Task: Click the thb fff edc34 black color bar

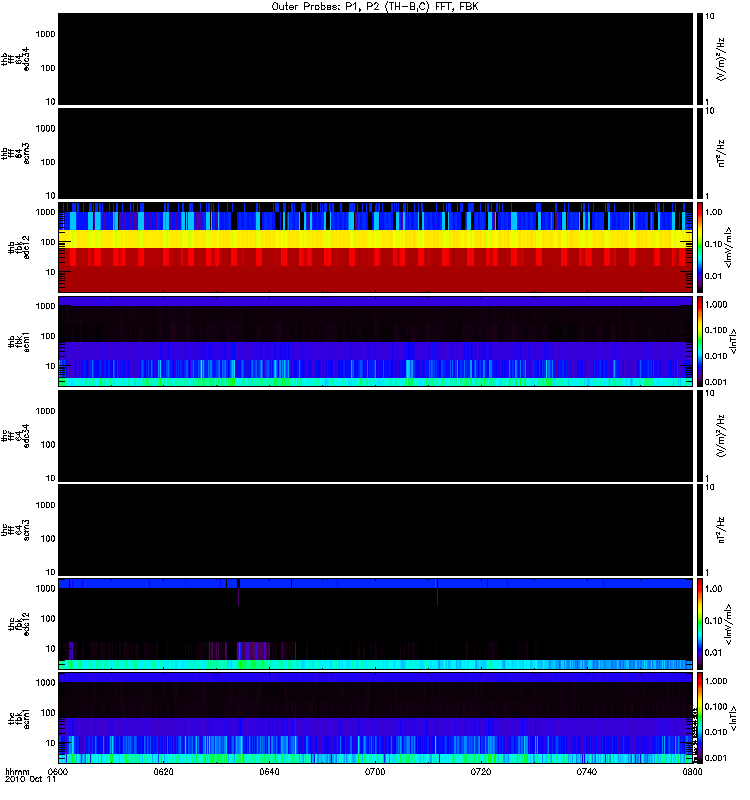Action: (x=700, y=59)
